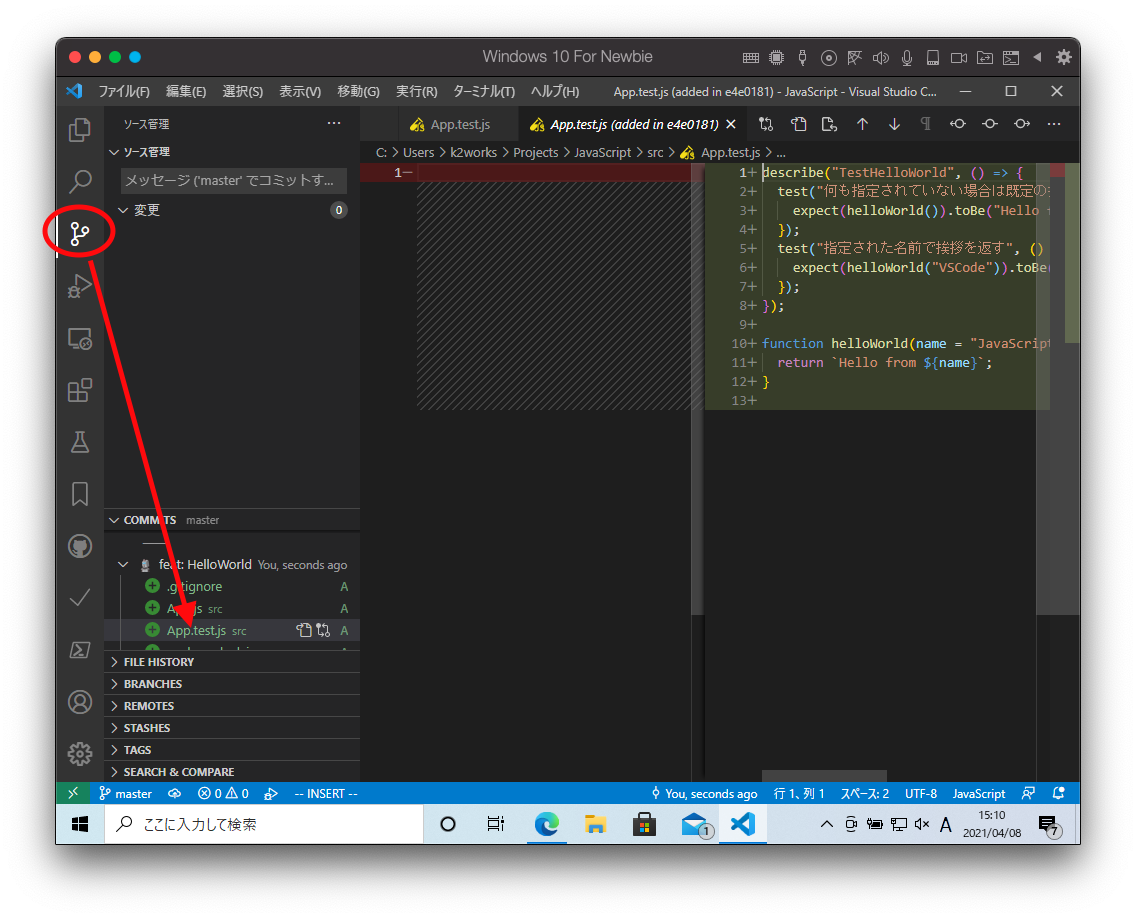This screenshot has height=918, width=1136.
Task: Open the Run and Debug view
Action: [80, 286]
